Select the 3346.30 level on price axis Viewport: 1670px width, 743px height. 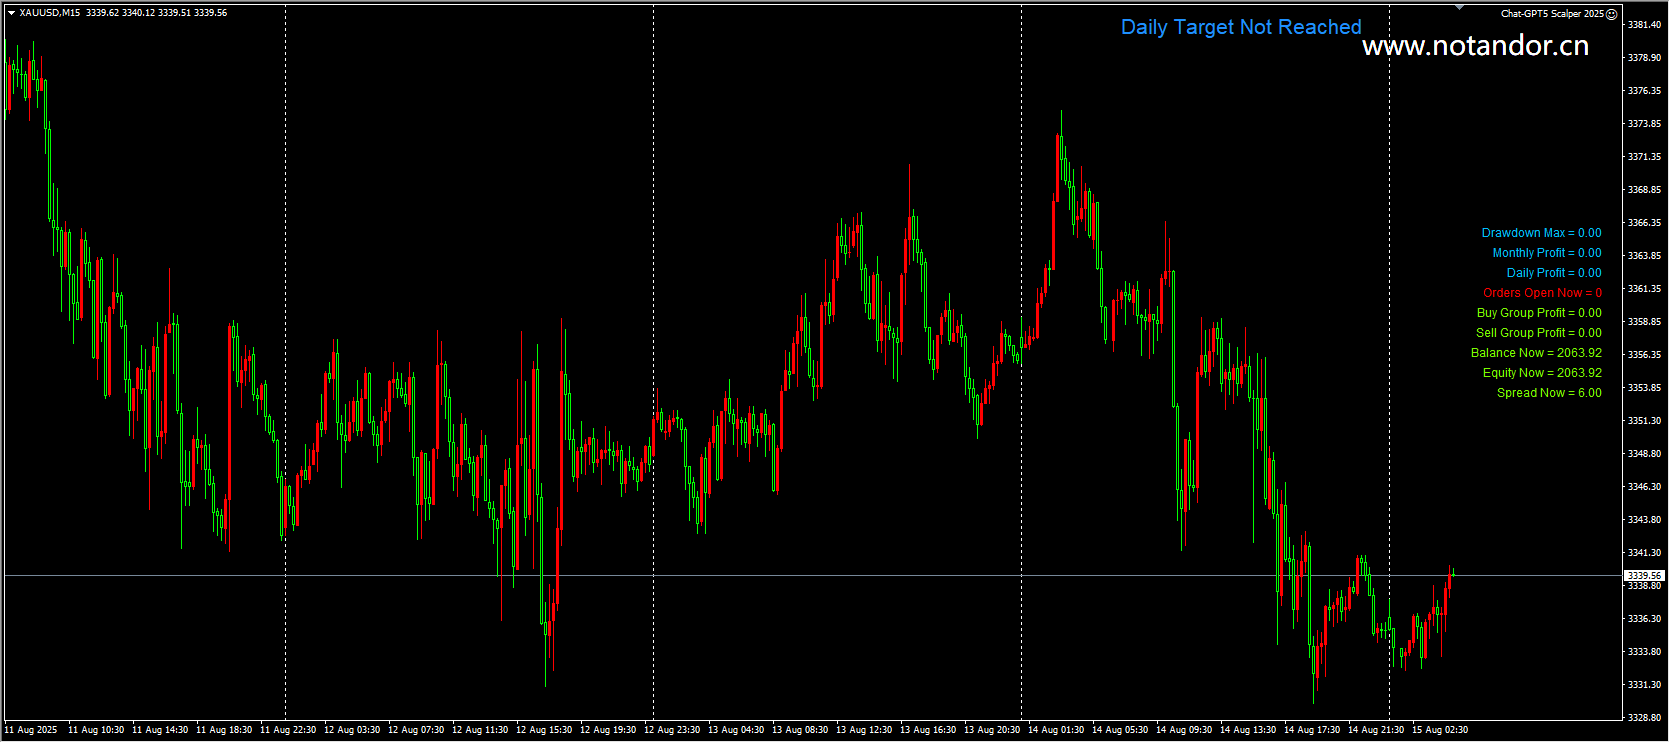pos(1645,487)
